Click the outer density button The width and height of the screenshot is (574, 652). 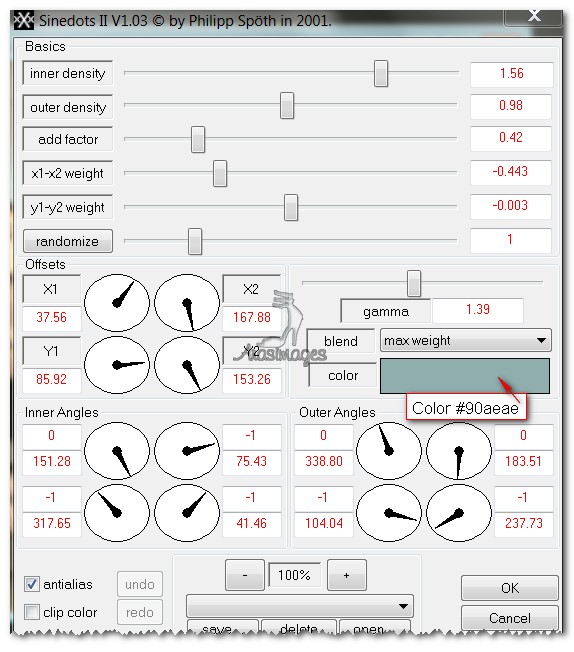coord(67,107)
